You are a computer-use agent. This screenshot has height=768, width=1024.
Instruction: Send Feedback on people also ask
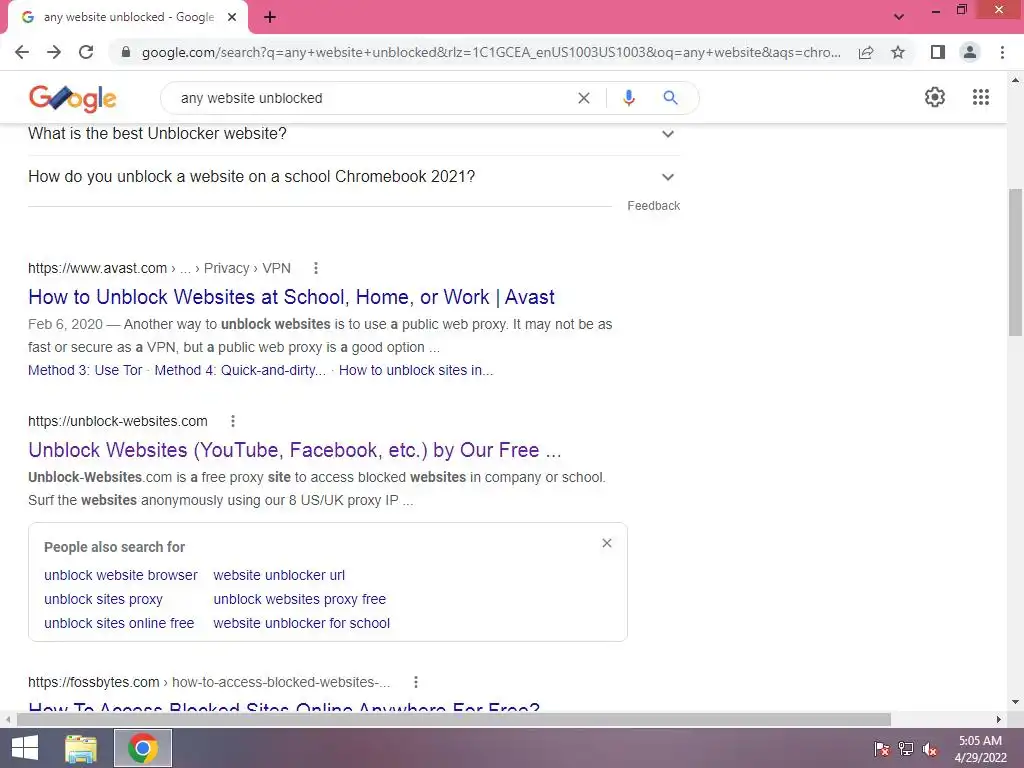click(x=653, y=206)
